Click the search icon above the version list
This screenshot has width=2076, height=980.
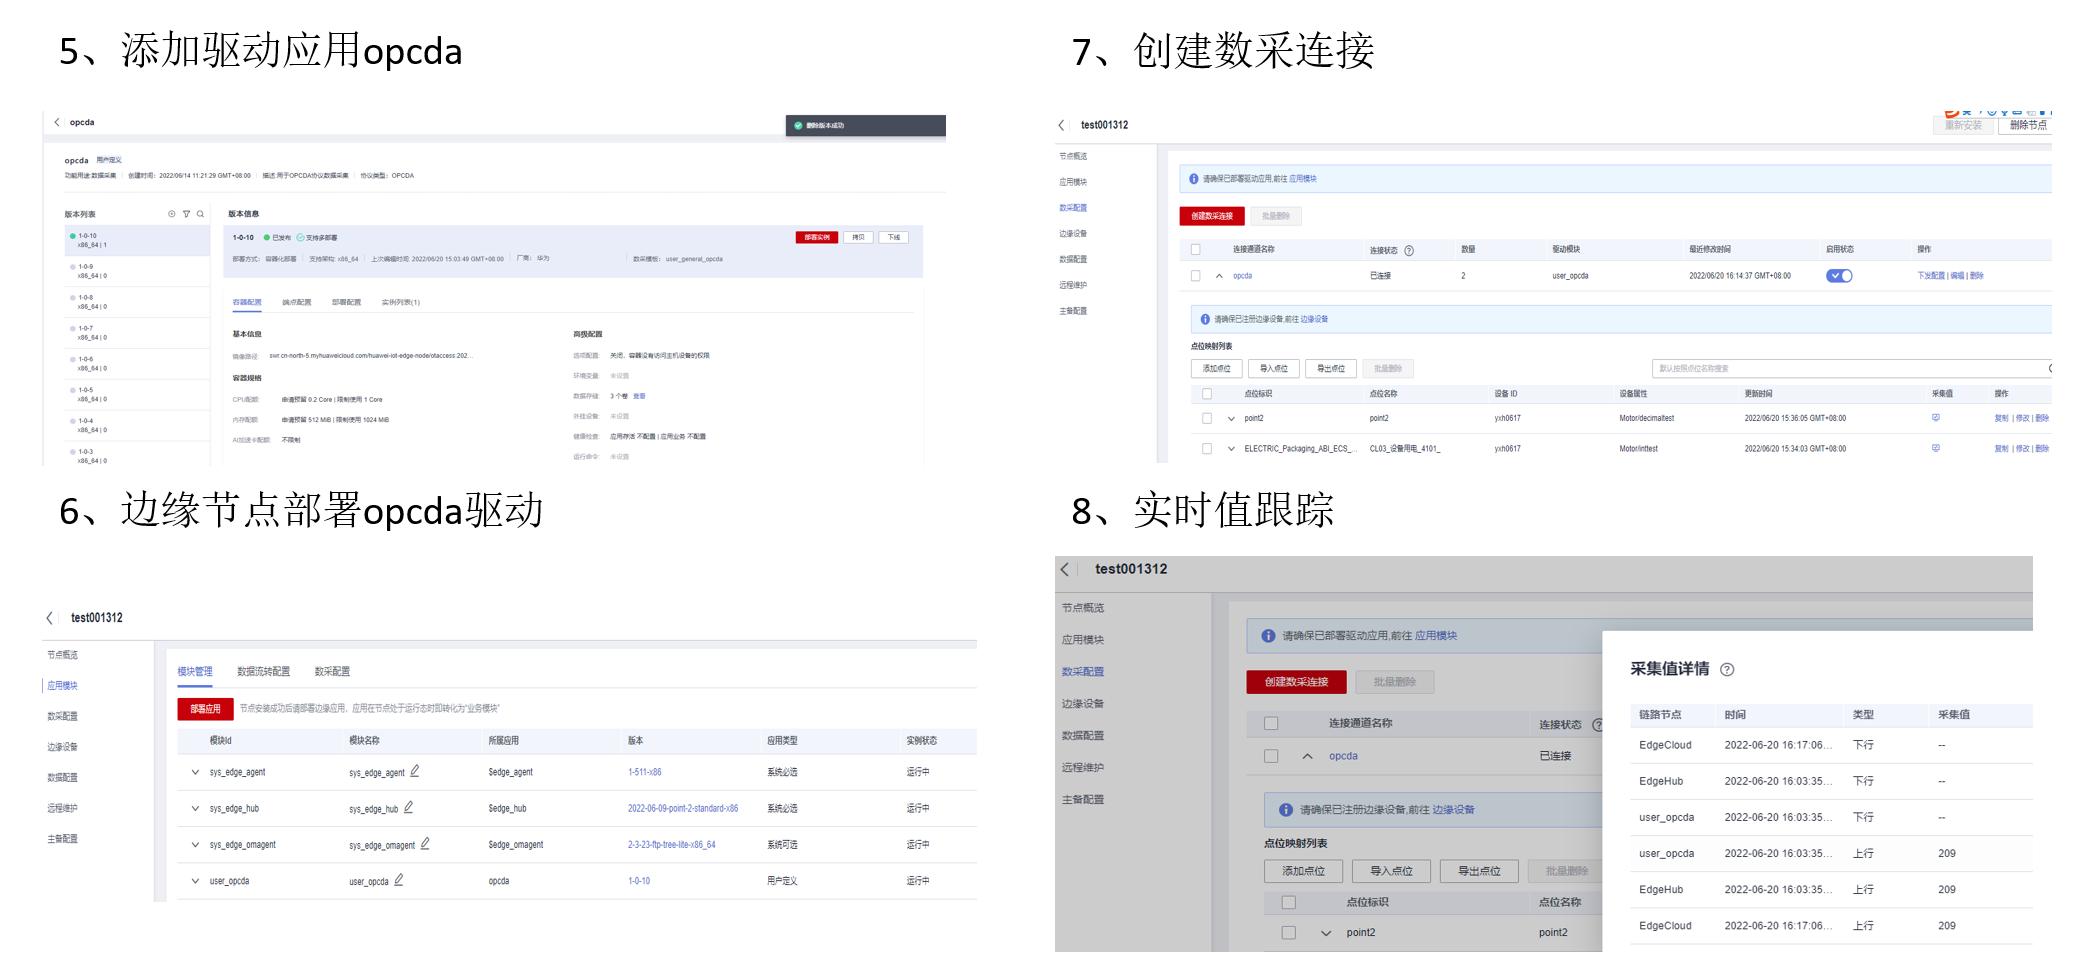coord(200,213)
